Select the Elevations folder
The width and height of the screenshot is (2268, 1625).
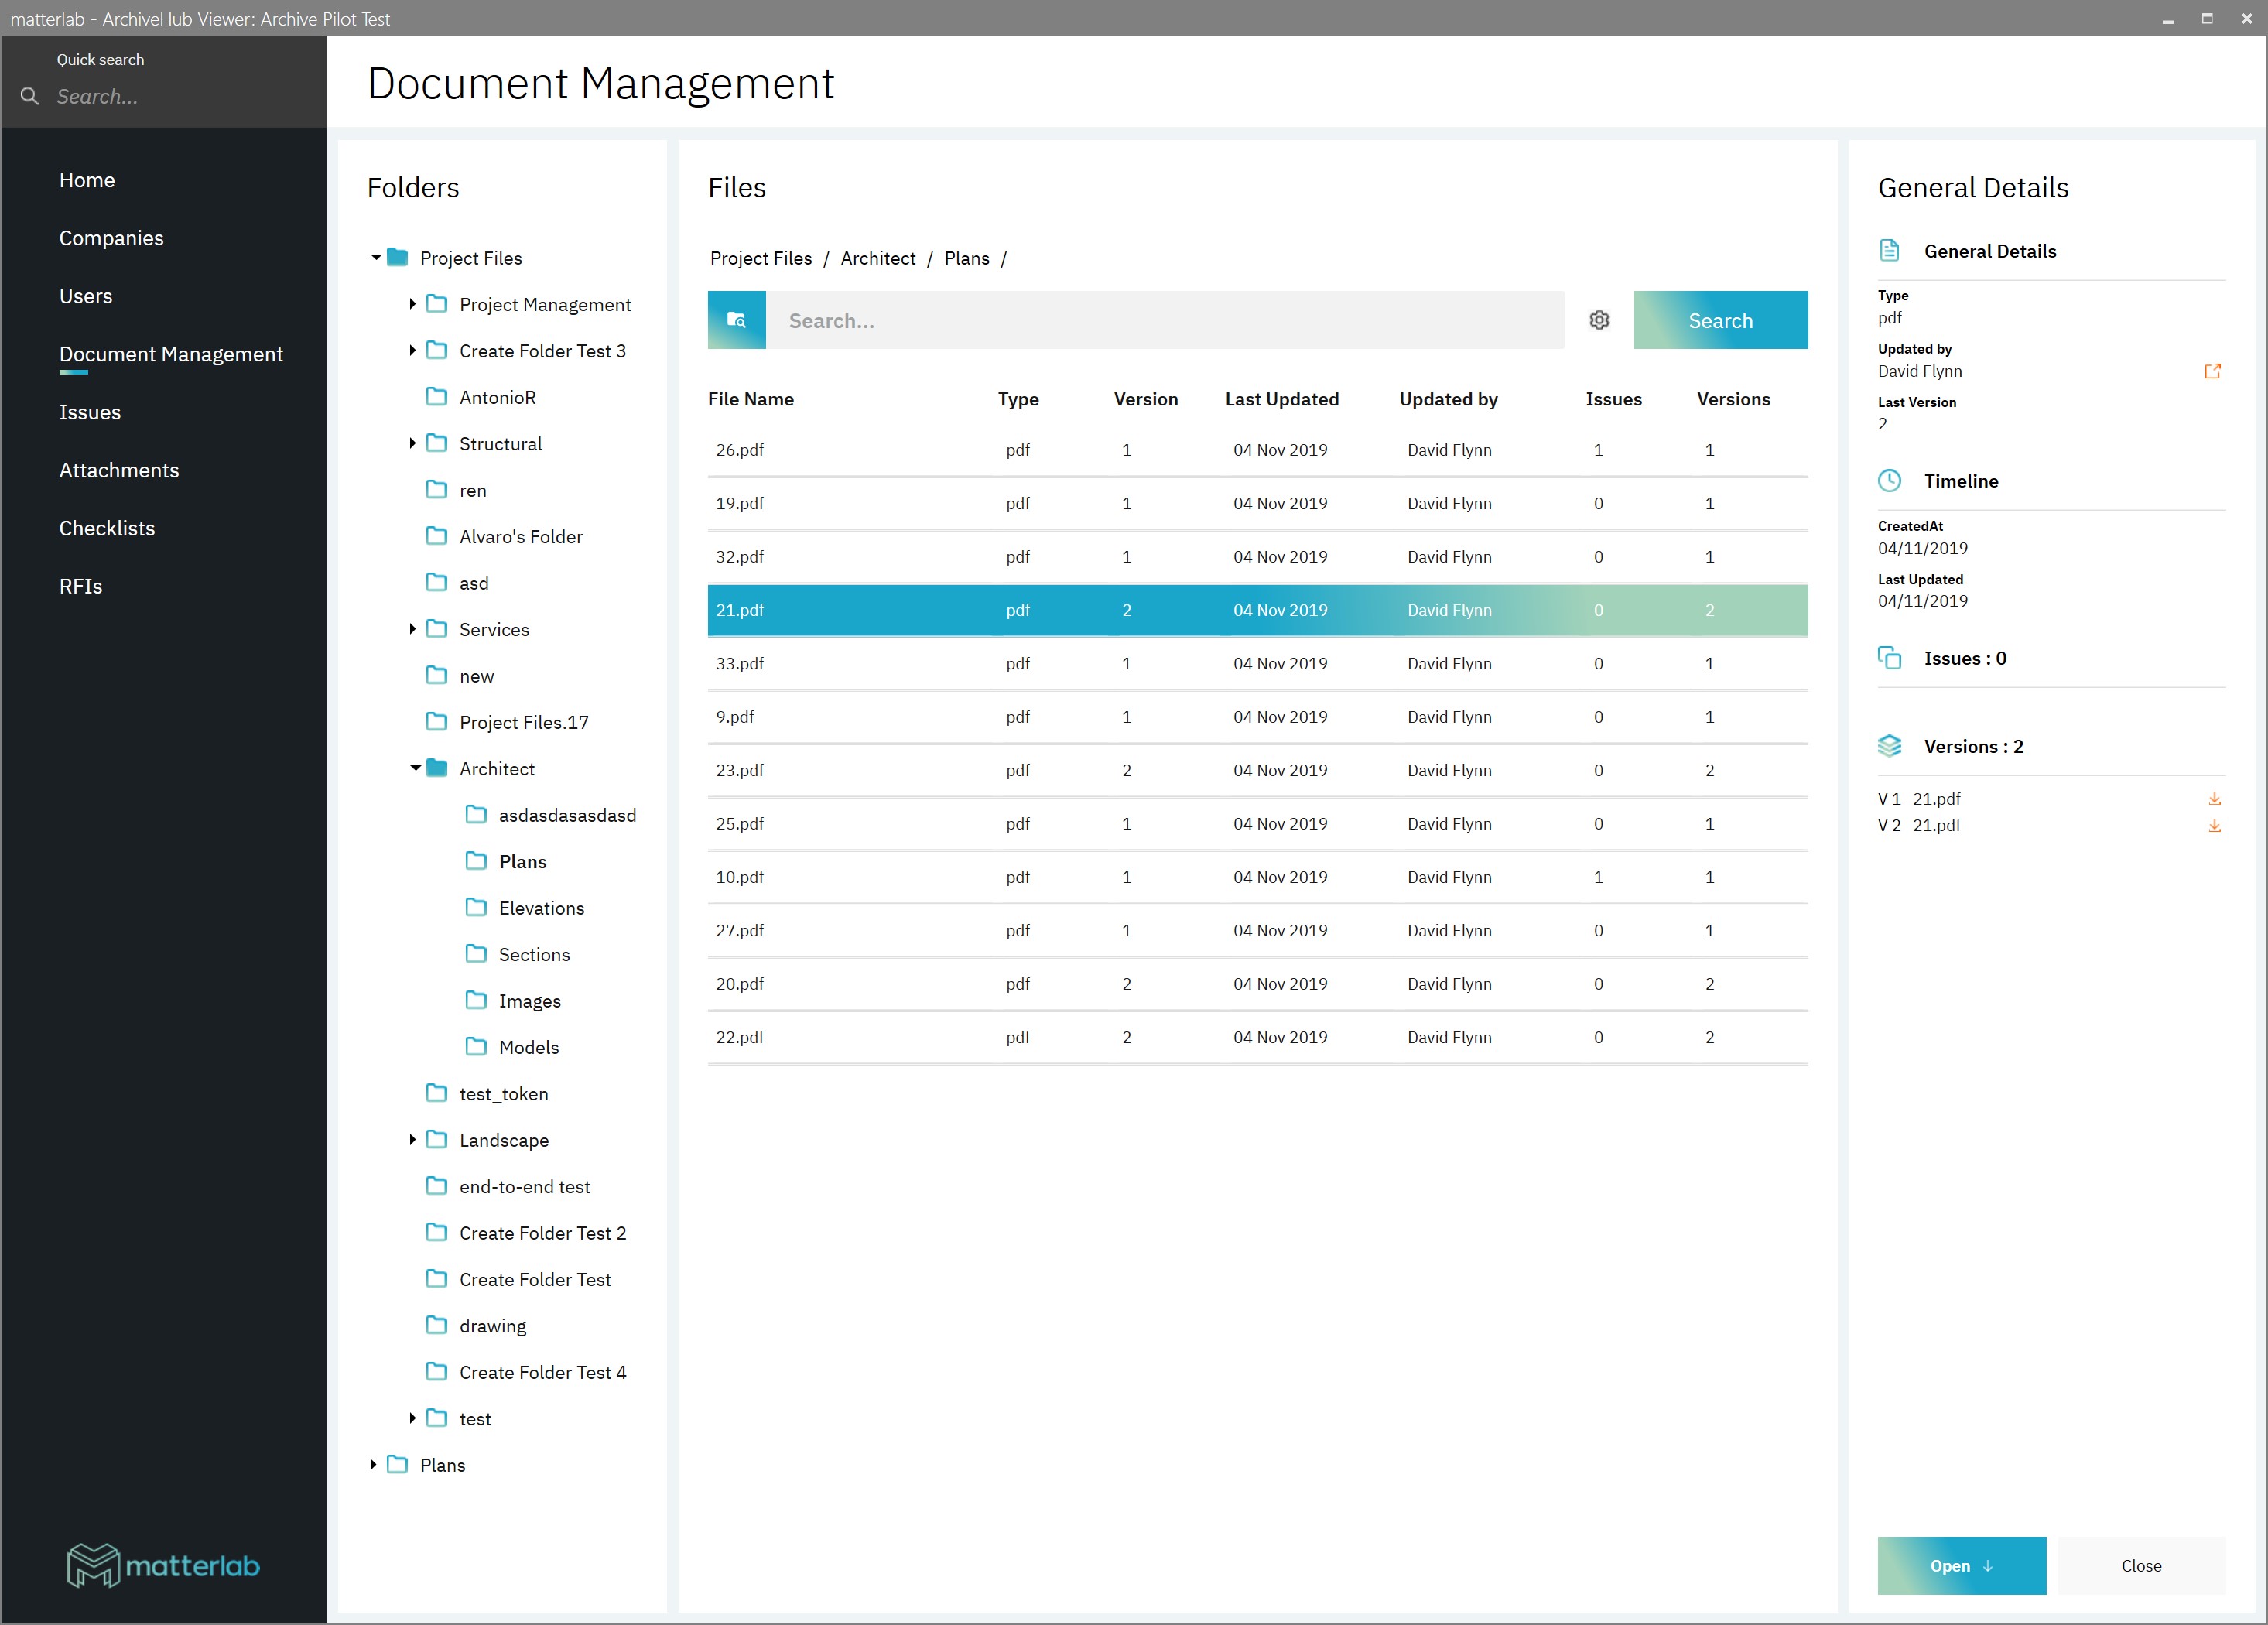tap(541, 908)
